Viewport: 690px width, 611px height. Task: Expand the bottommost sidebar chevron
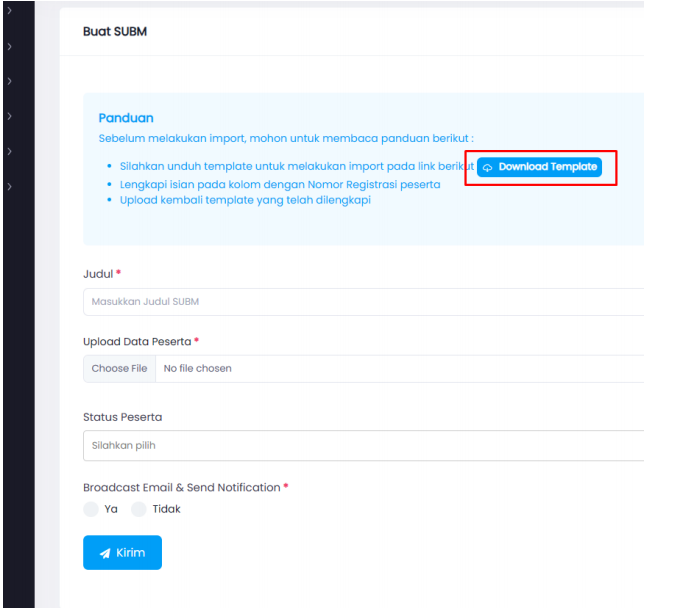[9, 186]
